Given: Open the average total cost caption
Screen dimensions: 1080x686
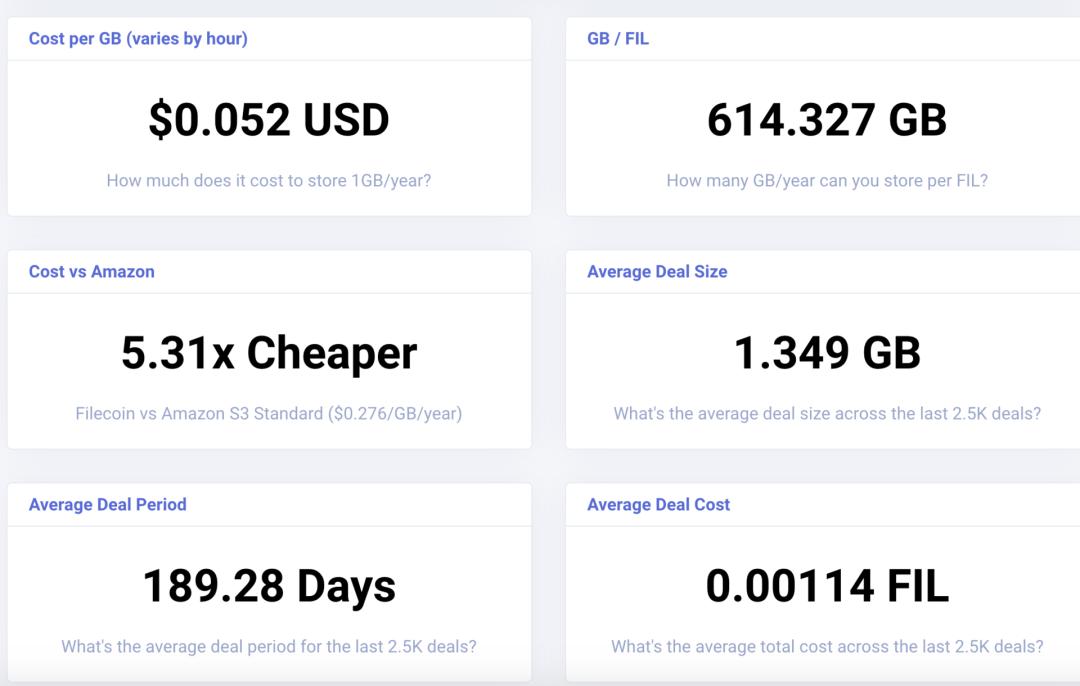Looking at the screenshot, I should click(x=828, y=646).
